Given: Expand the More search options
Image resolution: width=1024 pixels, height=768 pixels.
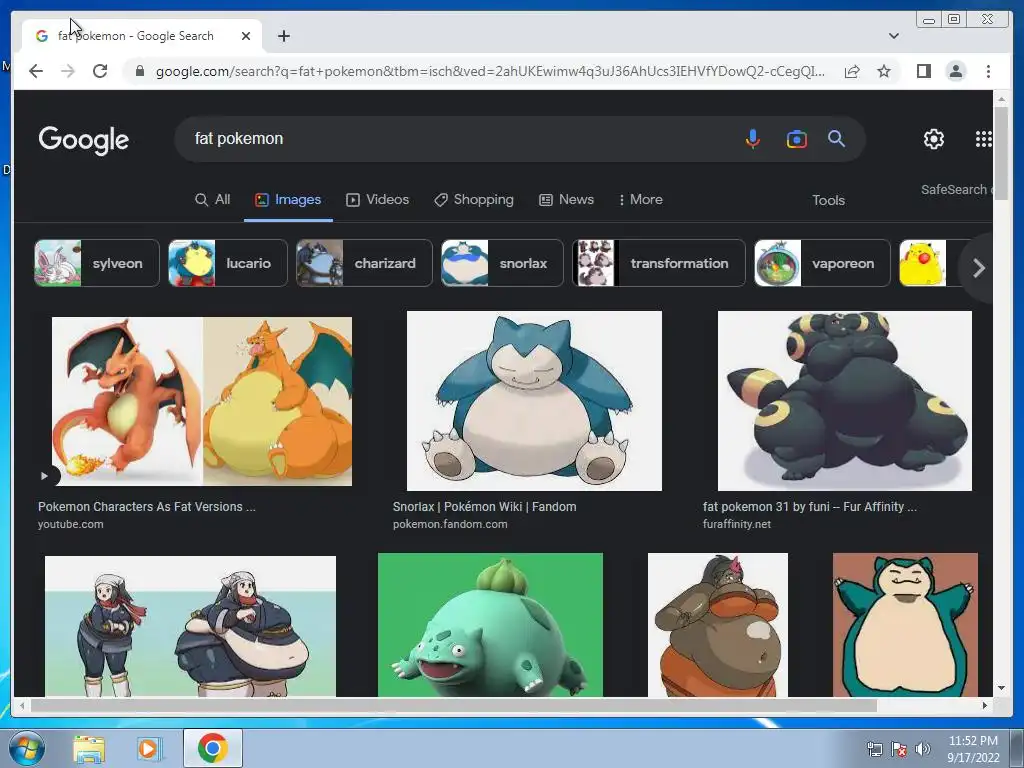Looking at the screenshot, I should [x=641, y=200].
